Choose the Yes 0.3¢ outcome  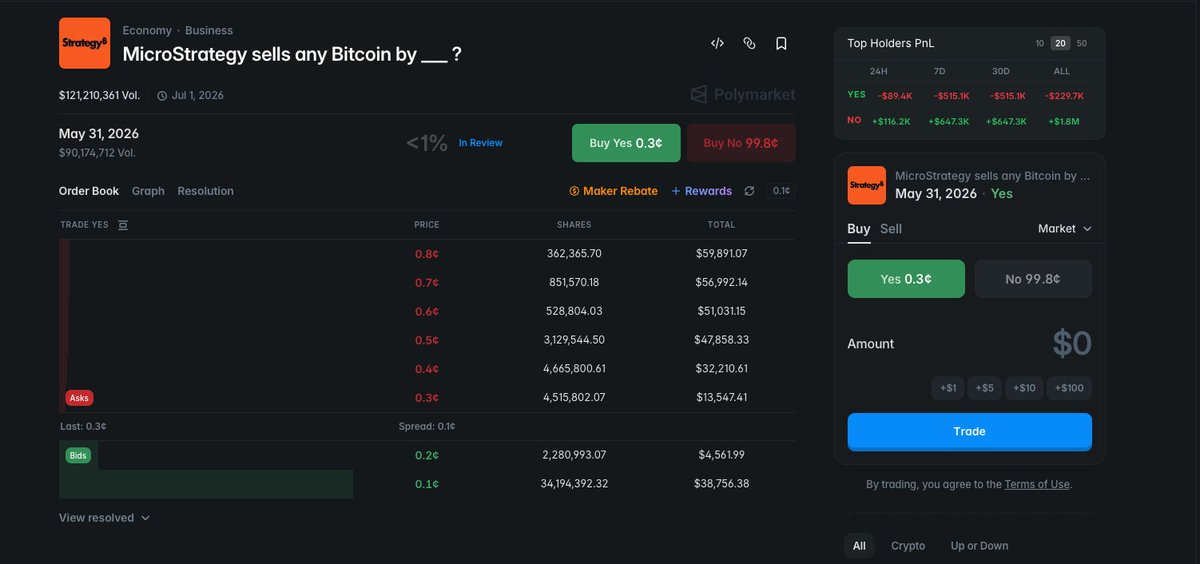pos(906,279)
